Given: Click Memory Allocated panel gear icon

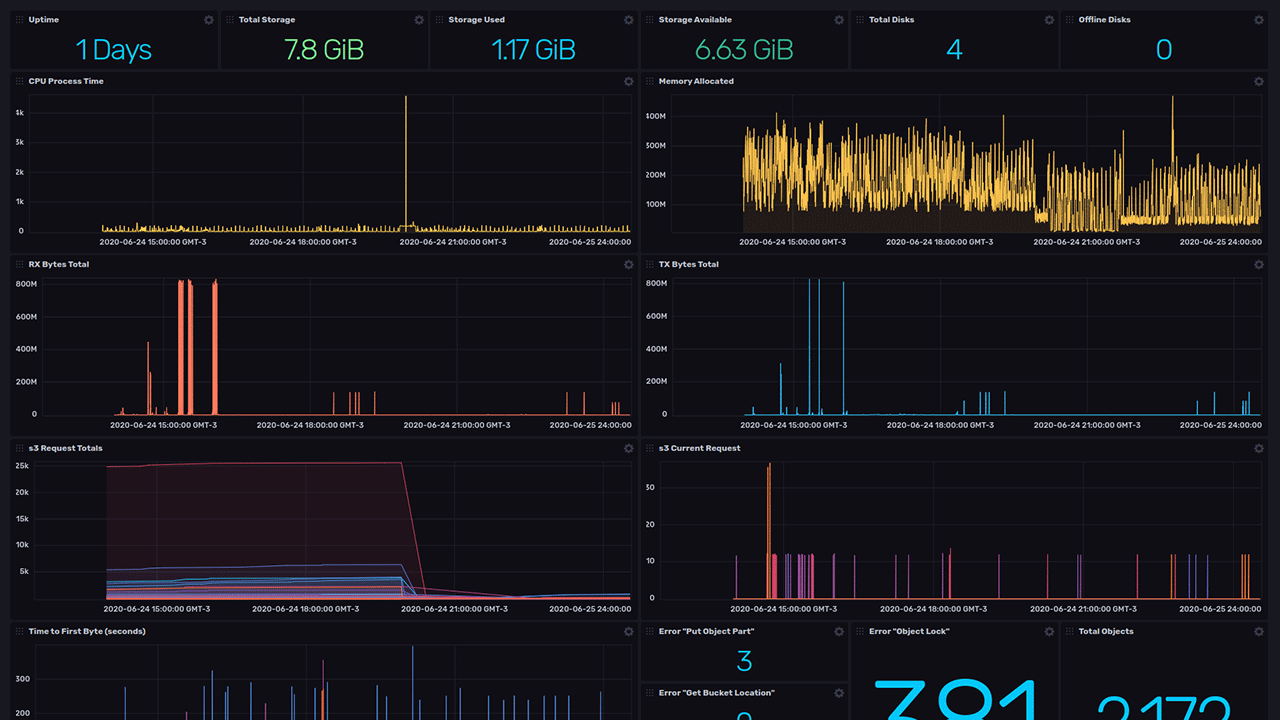Looking at the screenshot, I should pos(1259,82).
